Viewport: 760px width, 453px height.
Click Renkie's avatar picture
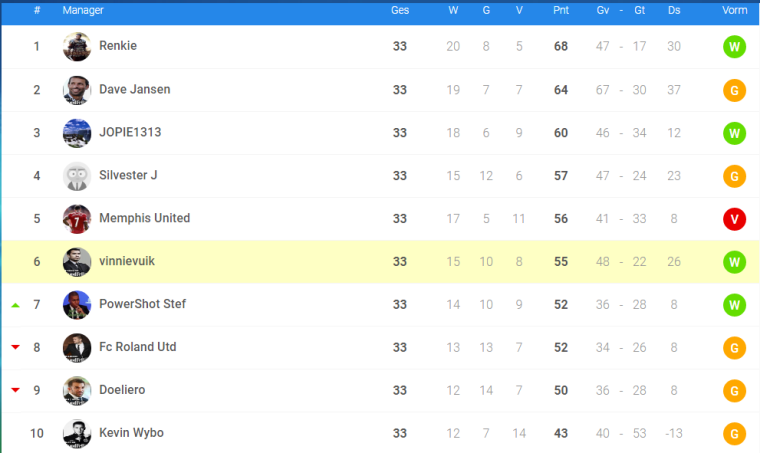77,47
